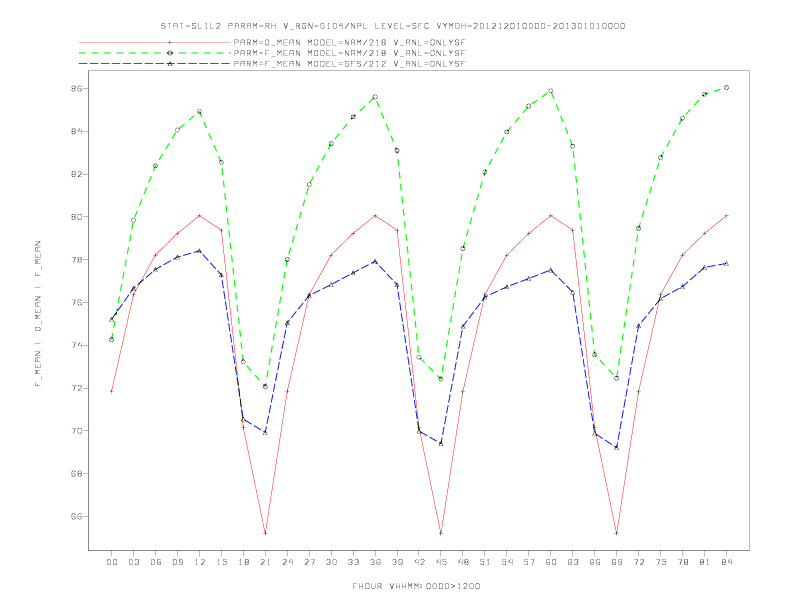Screen dimensions: 792x612
Task: Click x-axis tick label 09
Action: pos(178,562)
